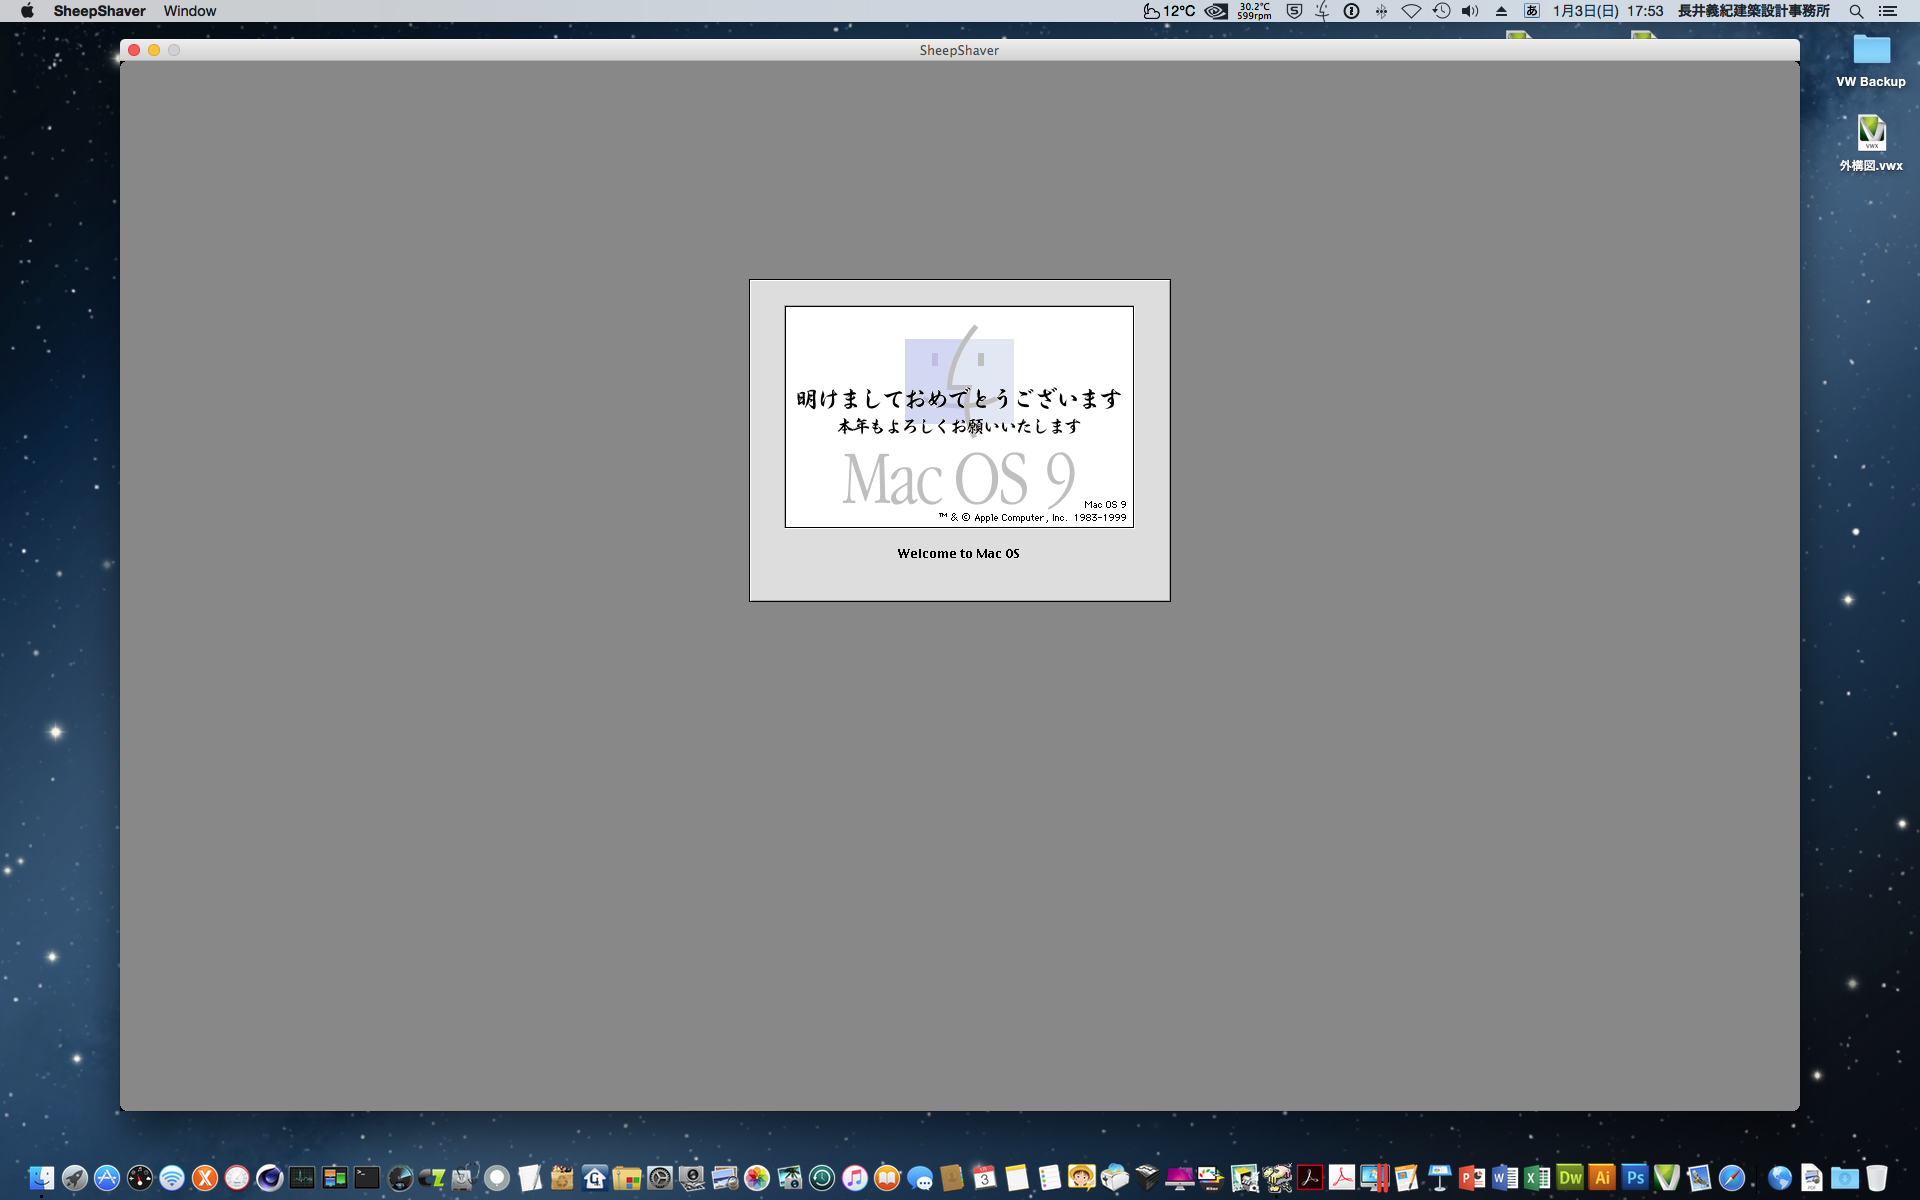Click the Mac OS 9 splash image
The width and height of the screenshot is (1920, 1200).
click(x=959, y=417)
